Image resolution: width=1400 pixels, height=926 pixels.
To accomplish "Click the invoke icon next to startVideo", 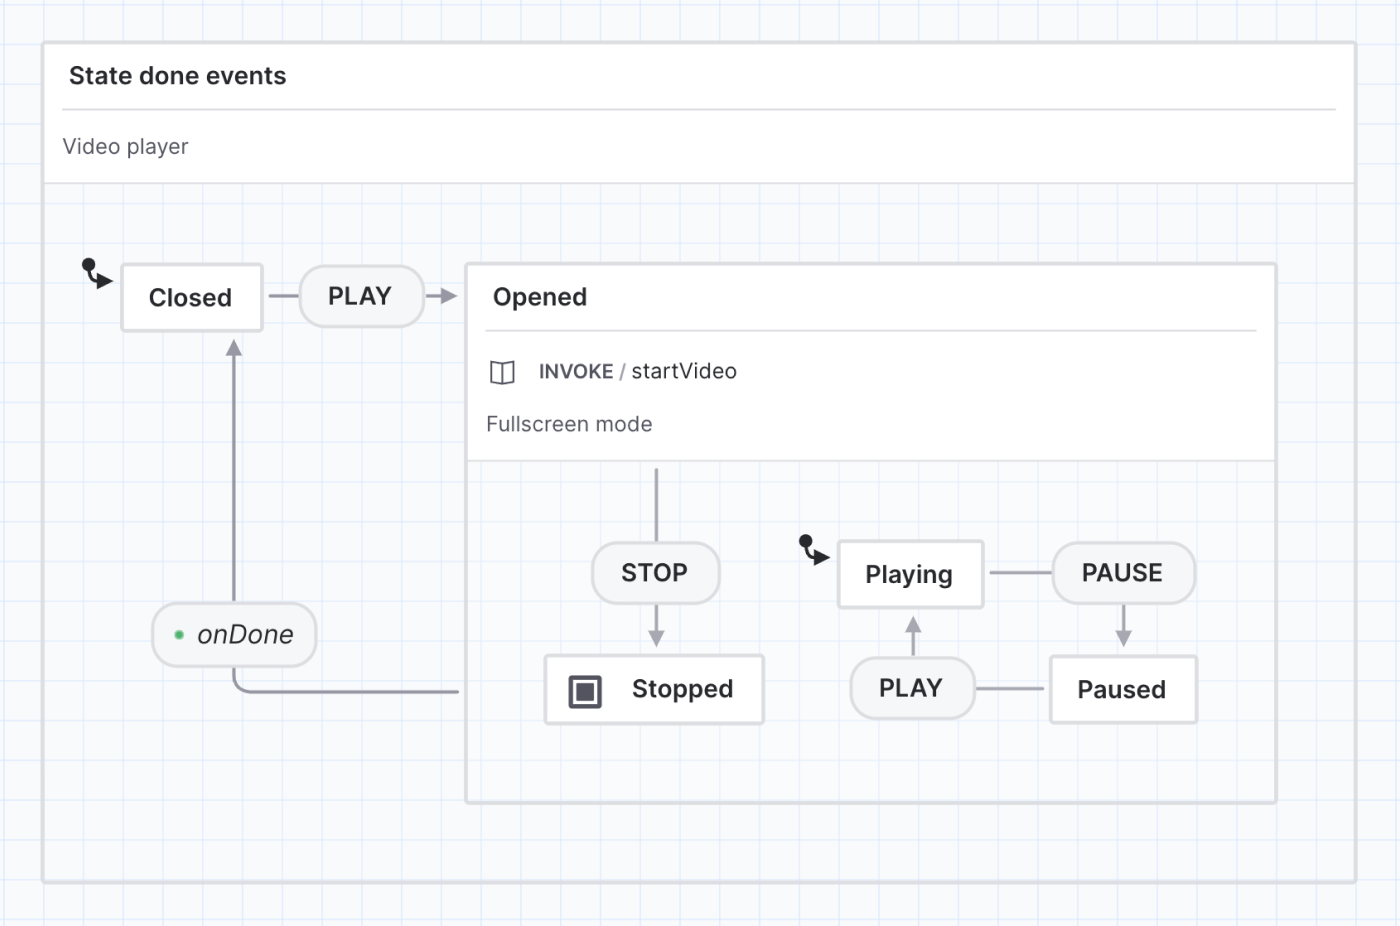I will coord(502,373).
